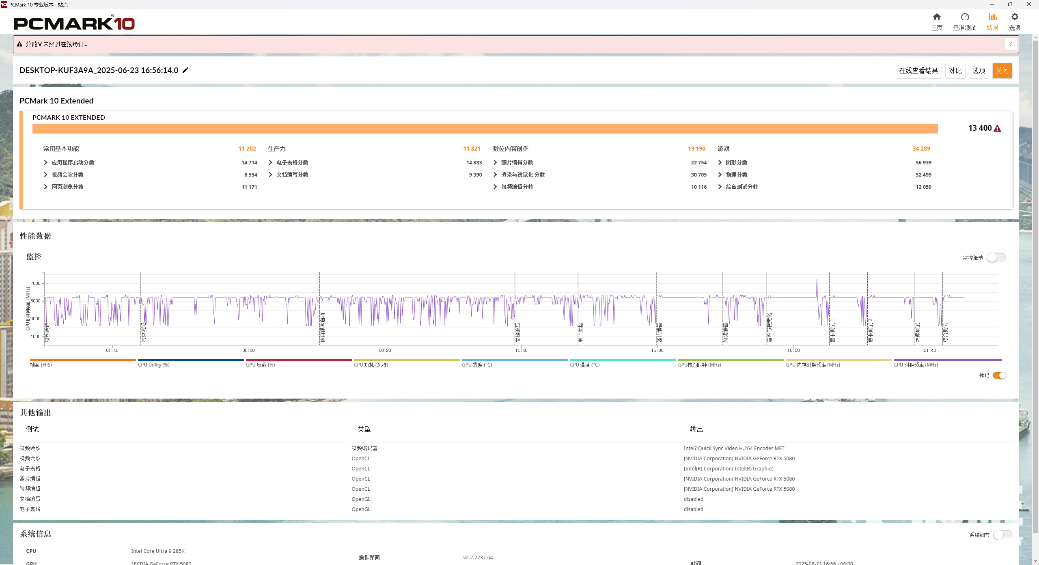Click the warning triangle beside score 13 400

[997, 128]
